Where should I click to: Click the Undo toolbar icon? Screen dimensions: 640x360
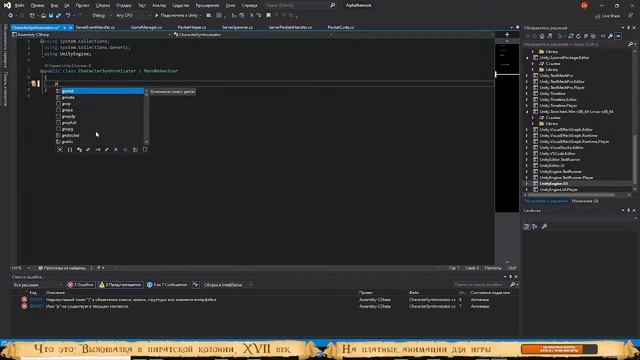(68, 16)
